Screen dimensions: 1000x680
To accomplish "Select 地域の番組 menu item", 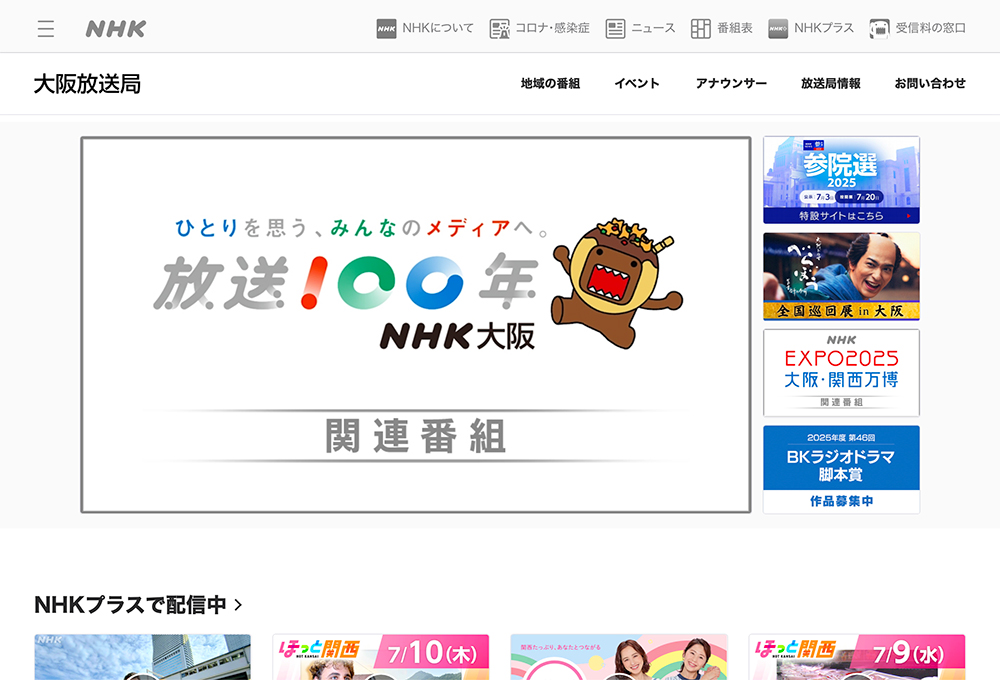I will pyautogui.click(x=550, y=84).
